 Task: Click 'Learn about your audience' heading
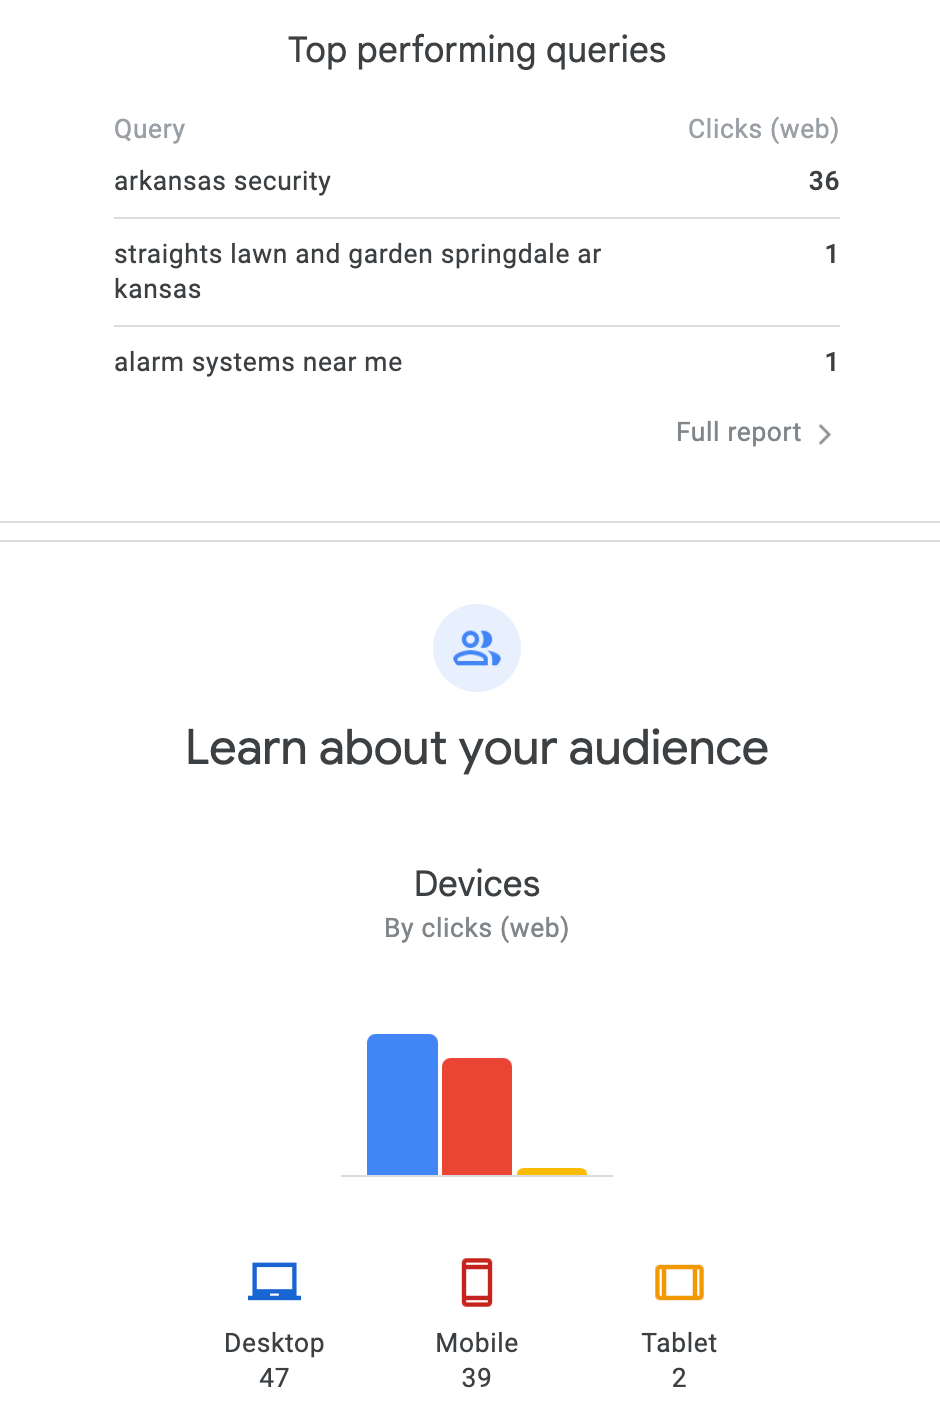pyautogui.click(x=477, y=748)
